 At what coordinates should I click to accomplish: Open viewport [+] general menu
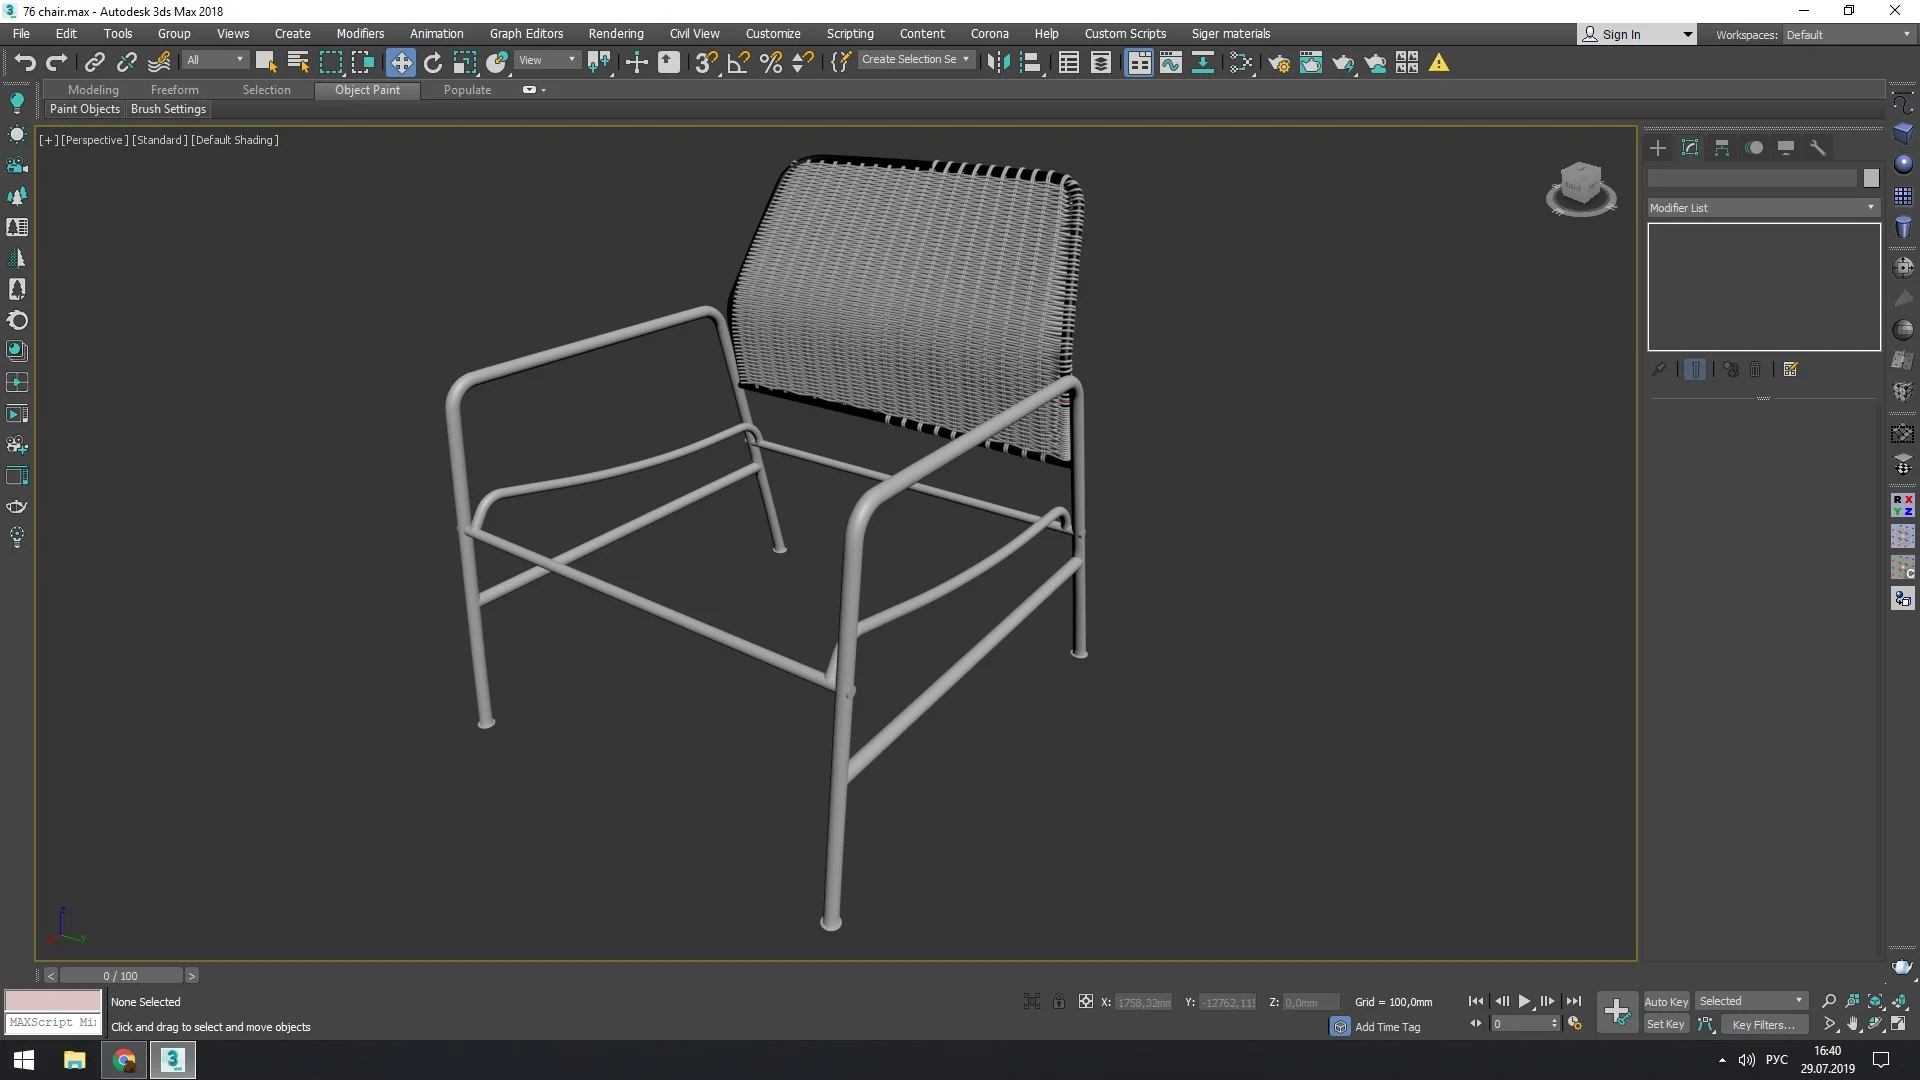[x=47, y=140]
